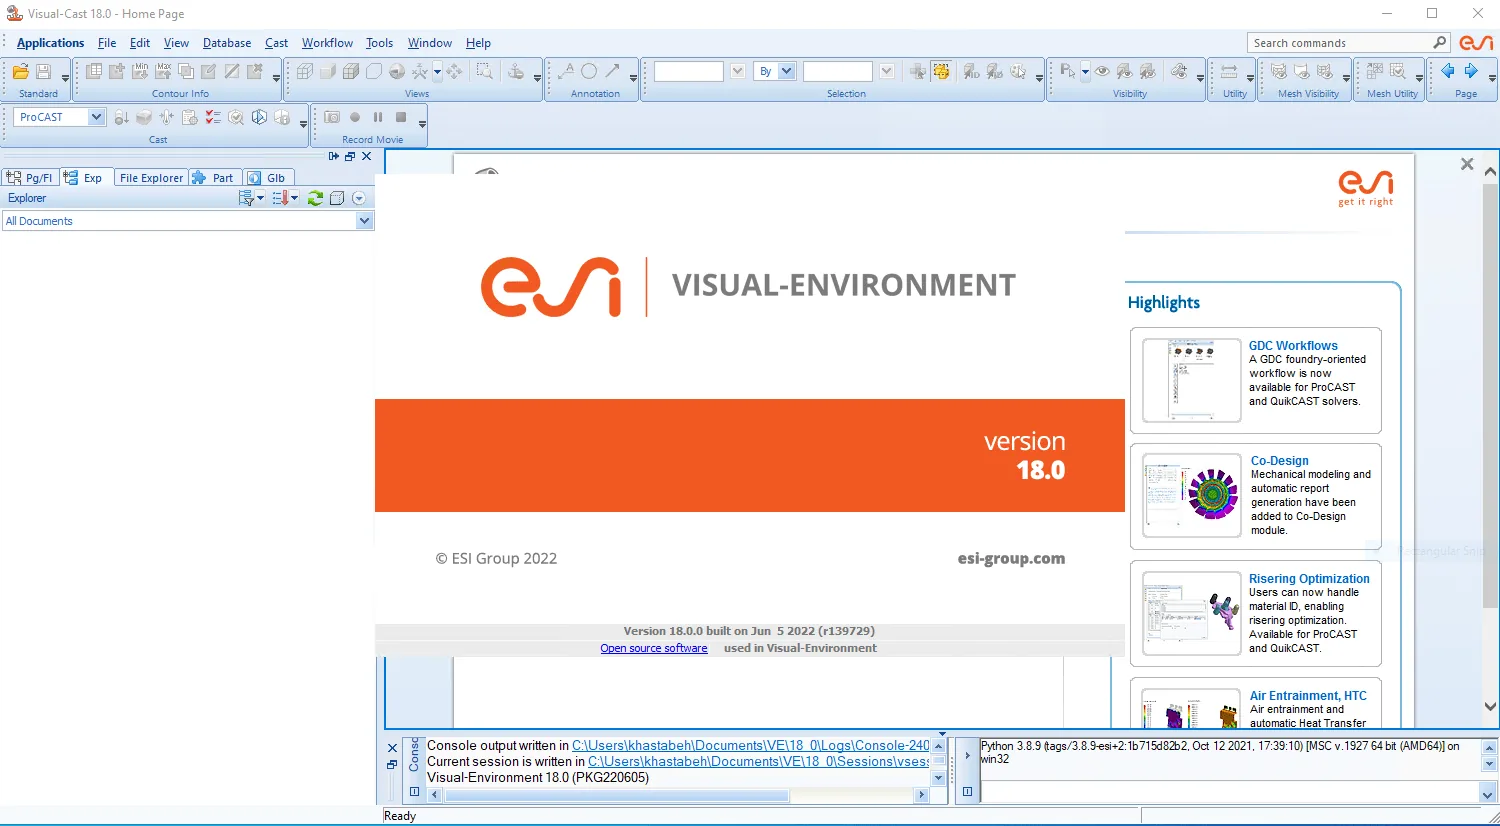Click the green refresh icon in Explorer
This screenshot has width=1500, height=826.
click(x=315, y=198)
